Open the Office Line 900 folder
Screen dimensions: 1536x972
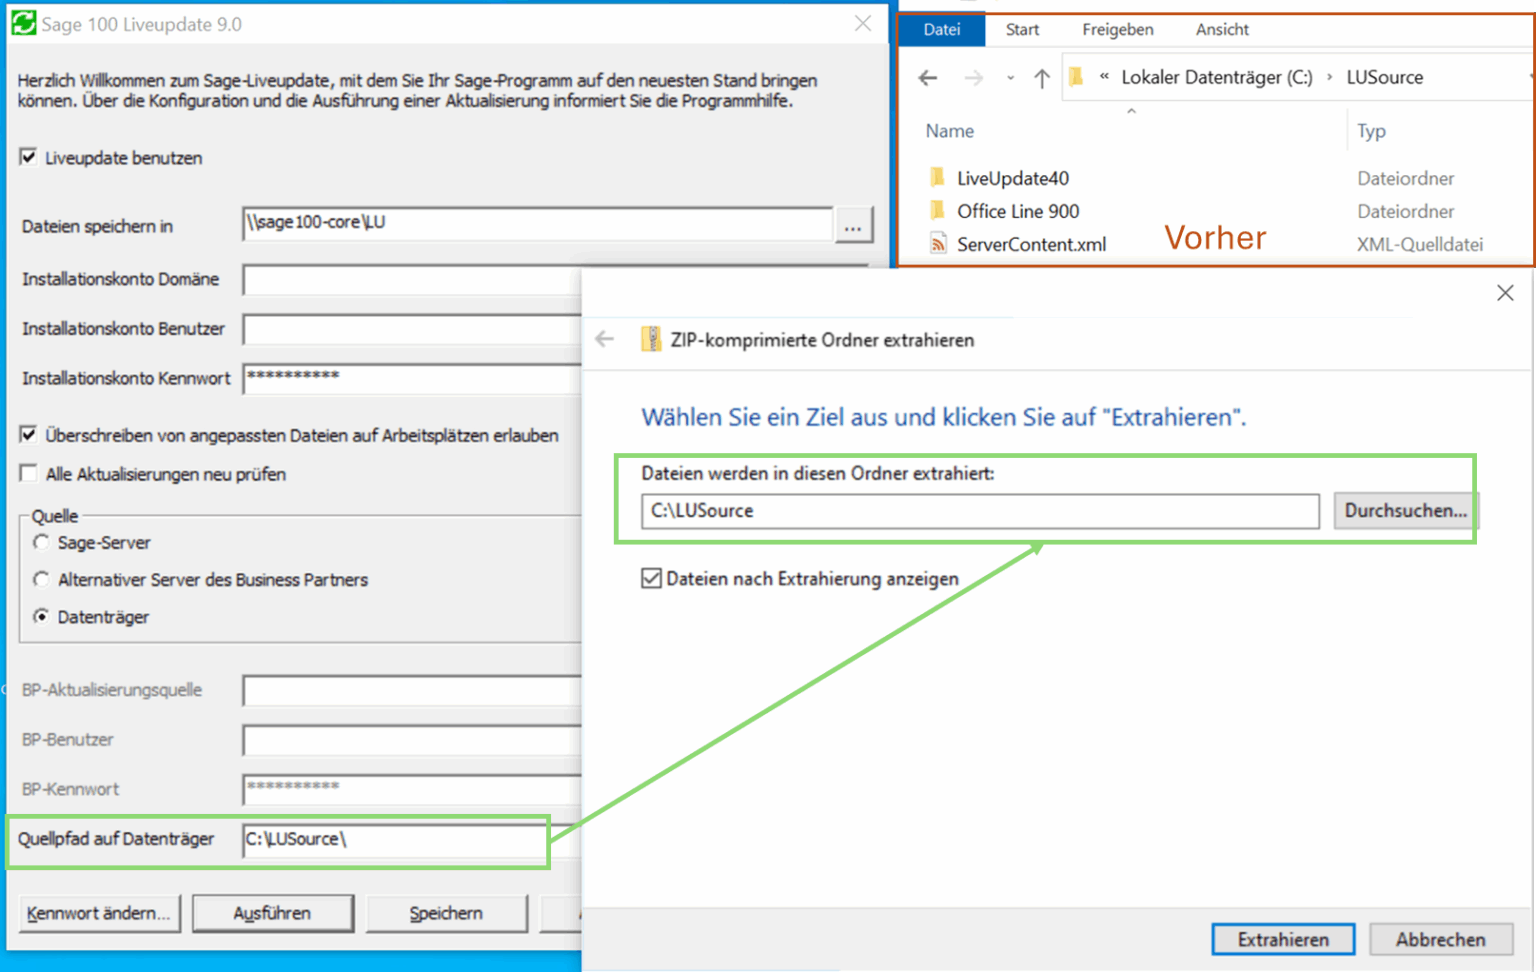tap(1018, 211)
